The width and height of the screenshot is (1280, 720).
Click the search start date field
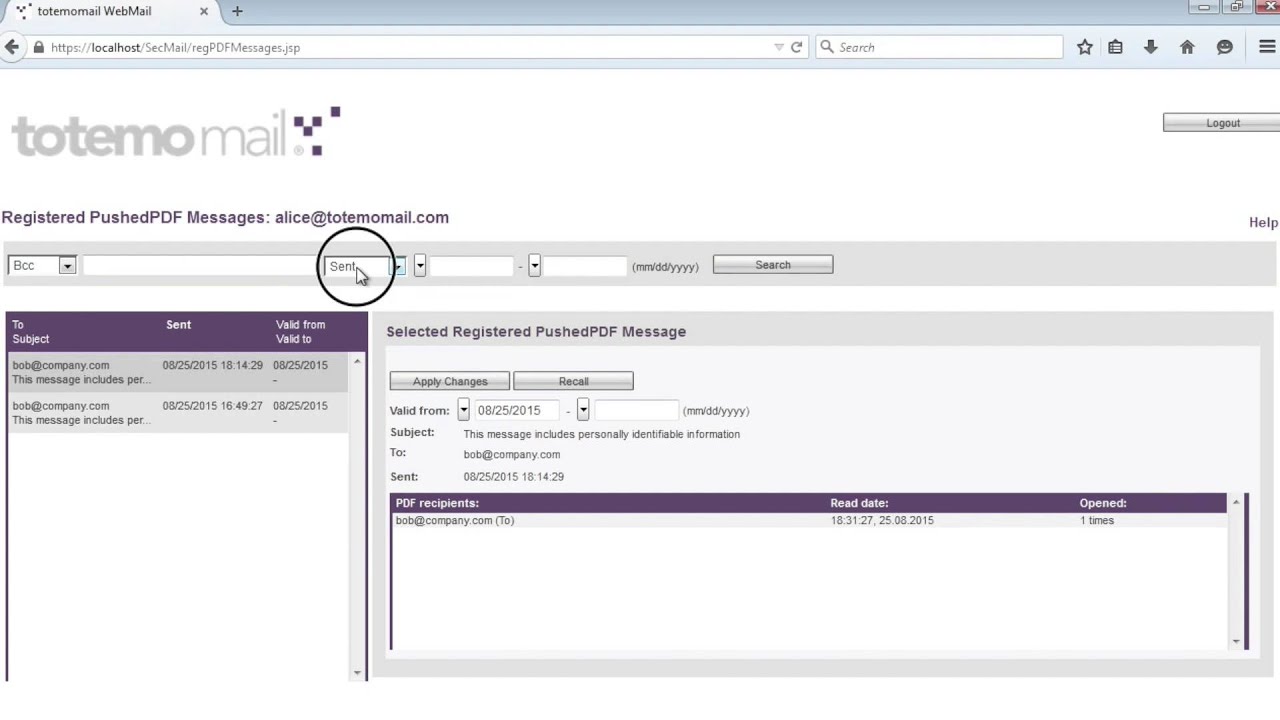click(472, 265)
